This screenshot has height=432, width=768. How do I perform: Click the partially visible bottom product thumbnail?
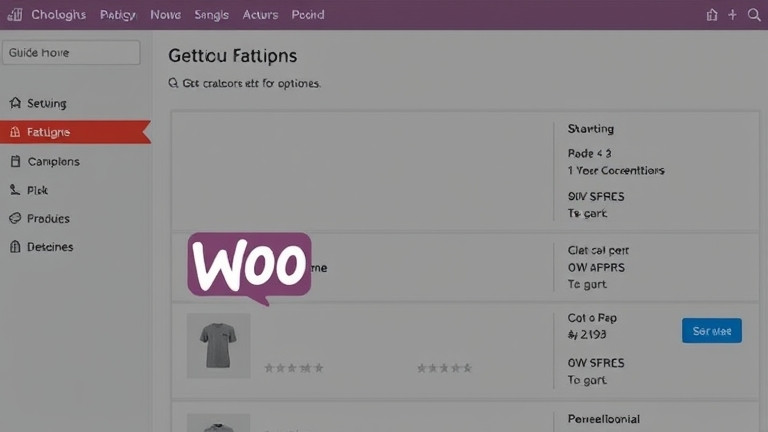point(218,423)
